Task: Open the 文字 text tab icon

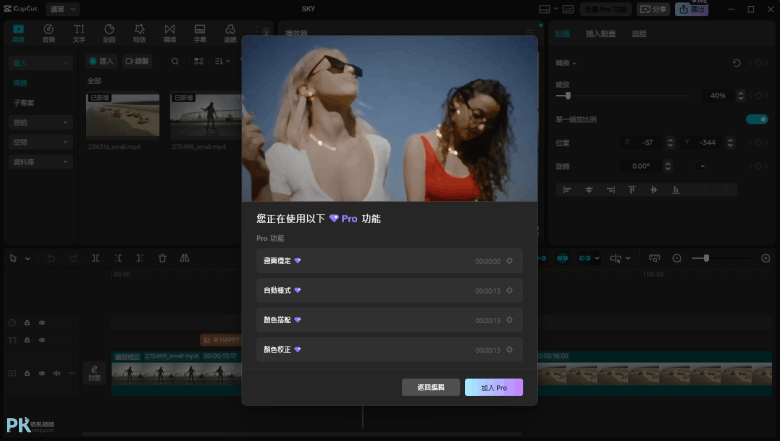Action: [x=79, y=29]
